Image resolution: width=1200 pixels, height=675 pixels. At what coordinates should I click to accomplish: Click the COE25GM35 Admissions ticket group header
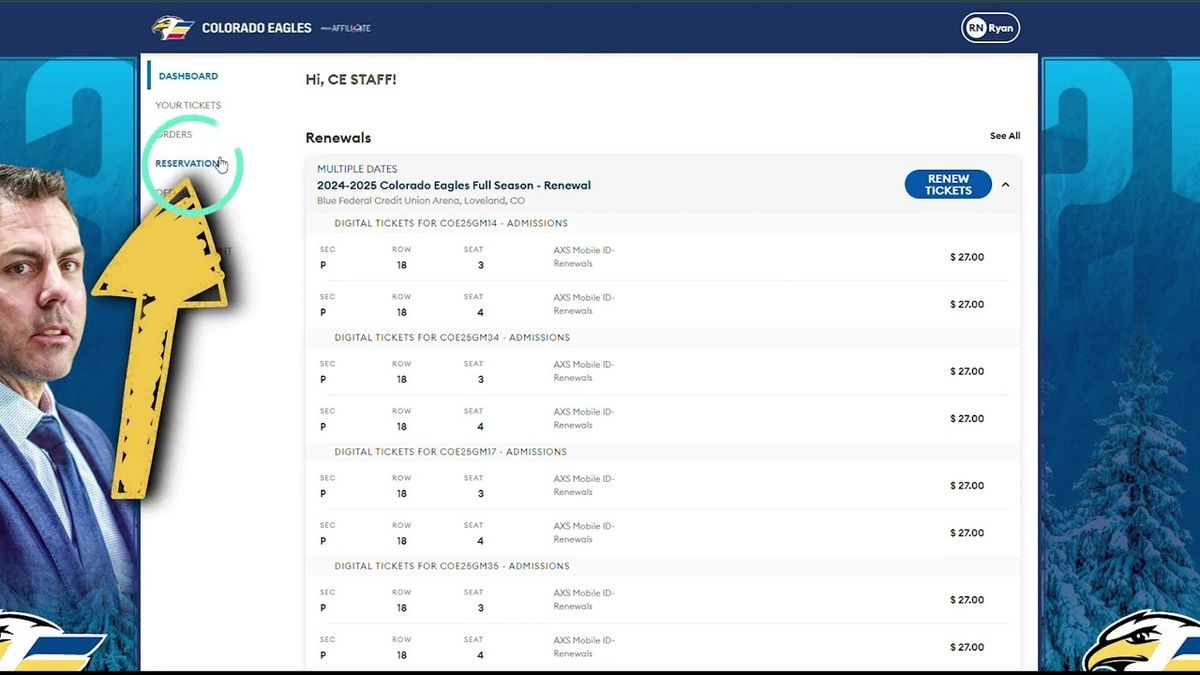pos(451,566)
